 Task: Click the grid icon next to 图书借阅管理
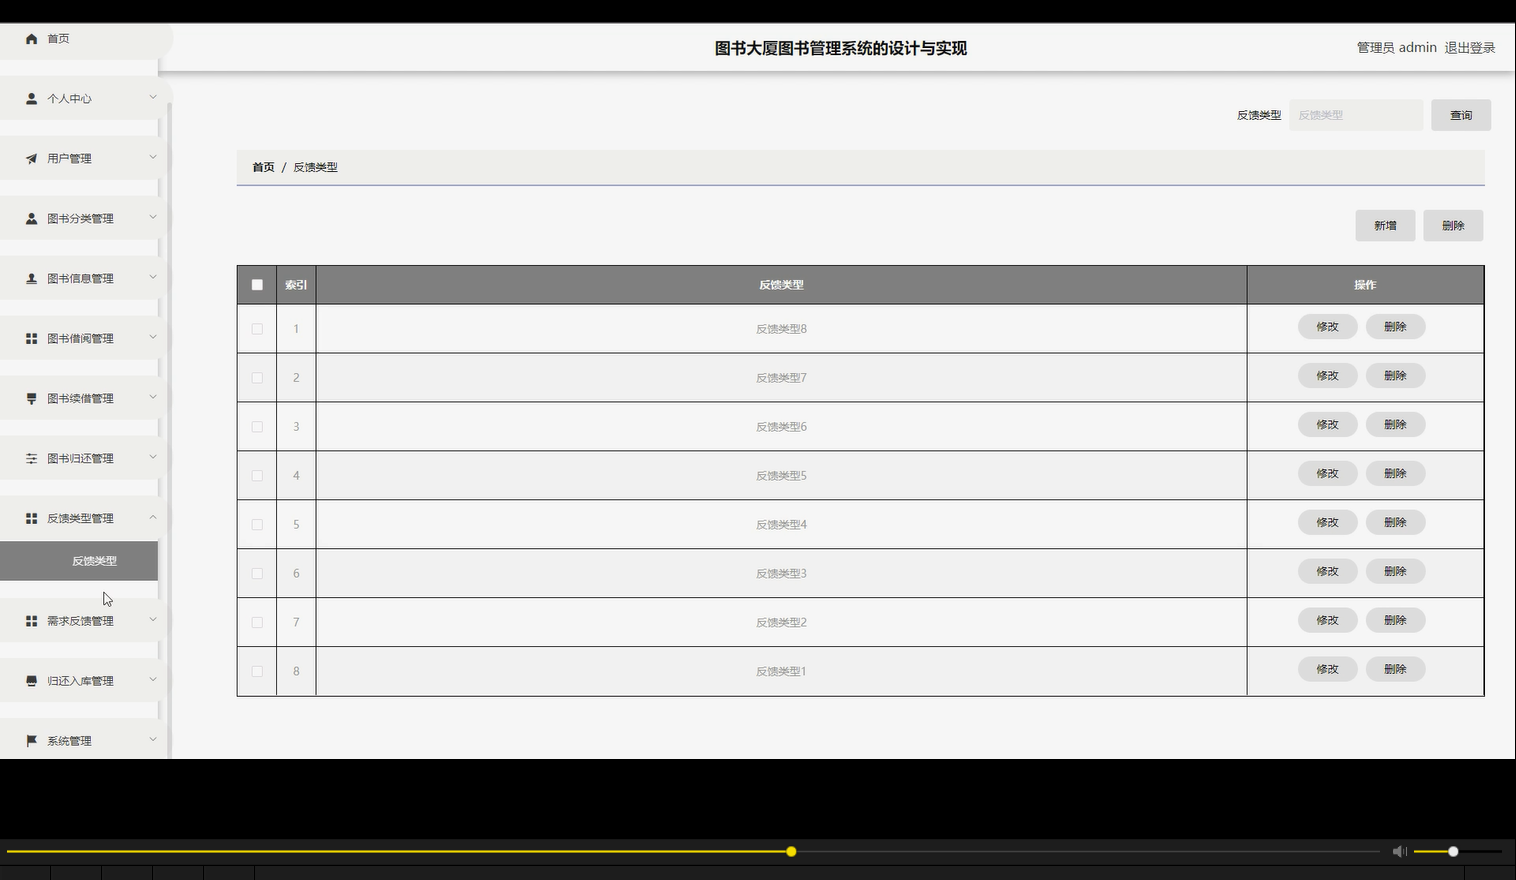coord(31,339)
